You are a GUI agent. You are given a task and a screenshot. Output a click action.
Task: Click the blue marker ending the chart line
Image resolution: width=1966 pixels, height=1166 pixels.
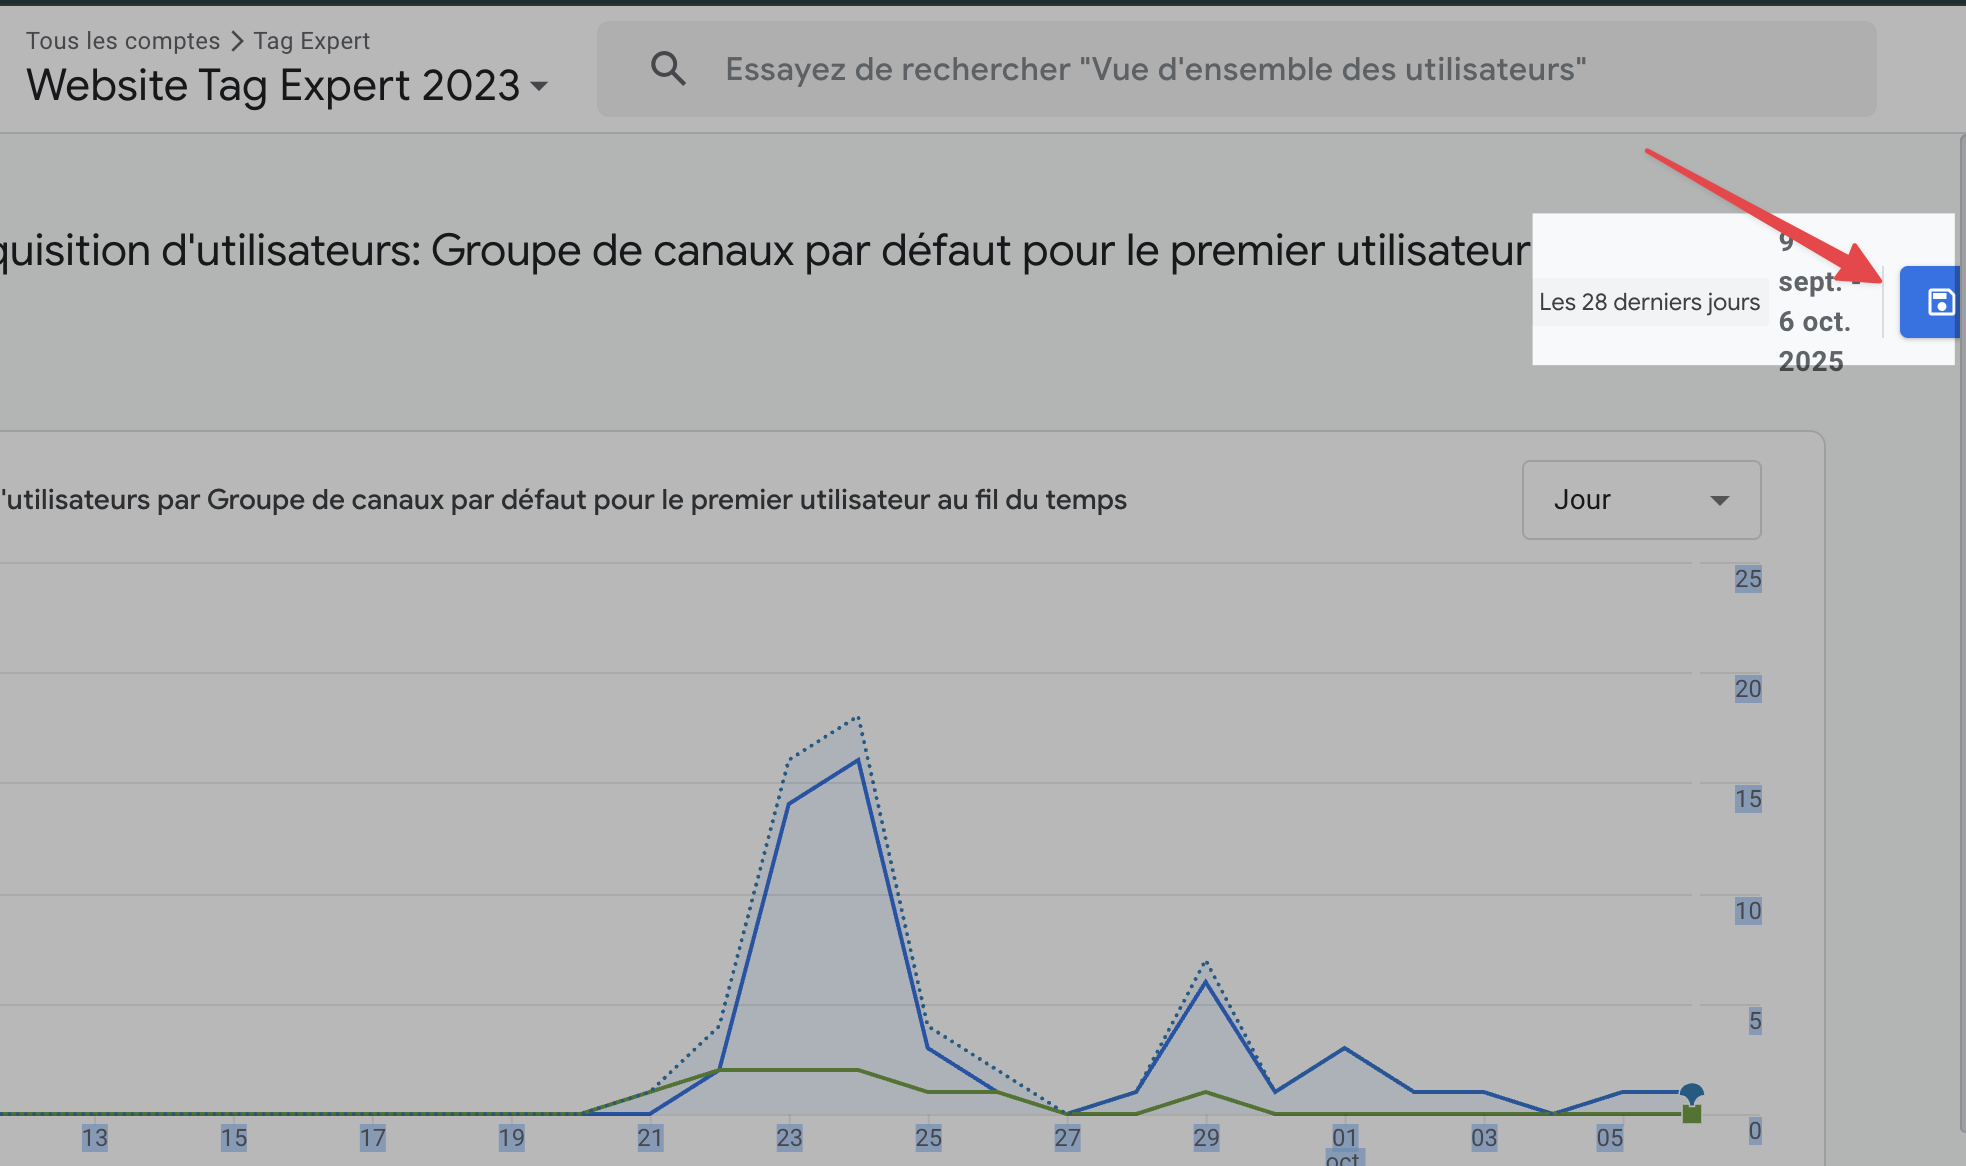1691,1092
